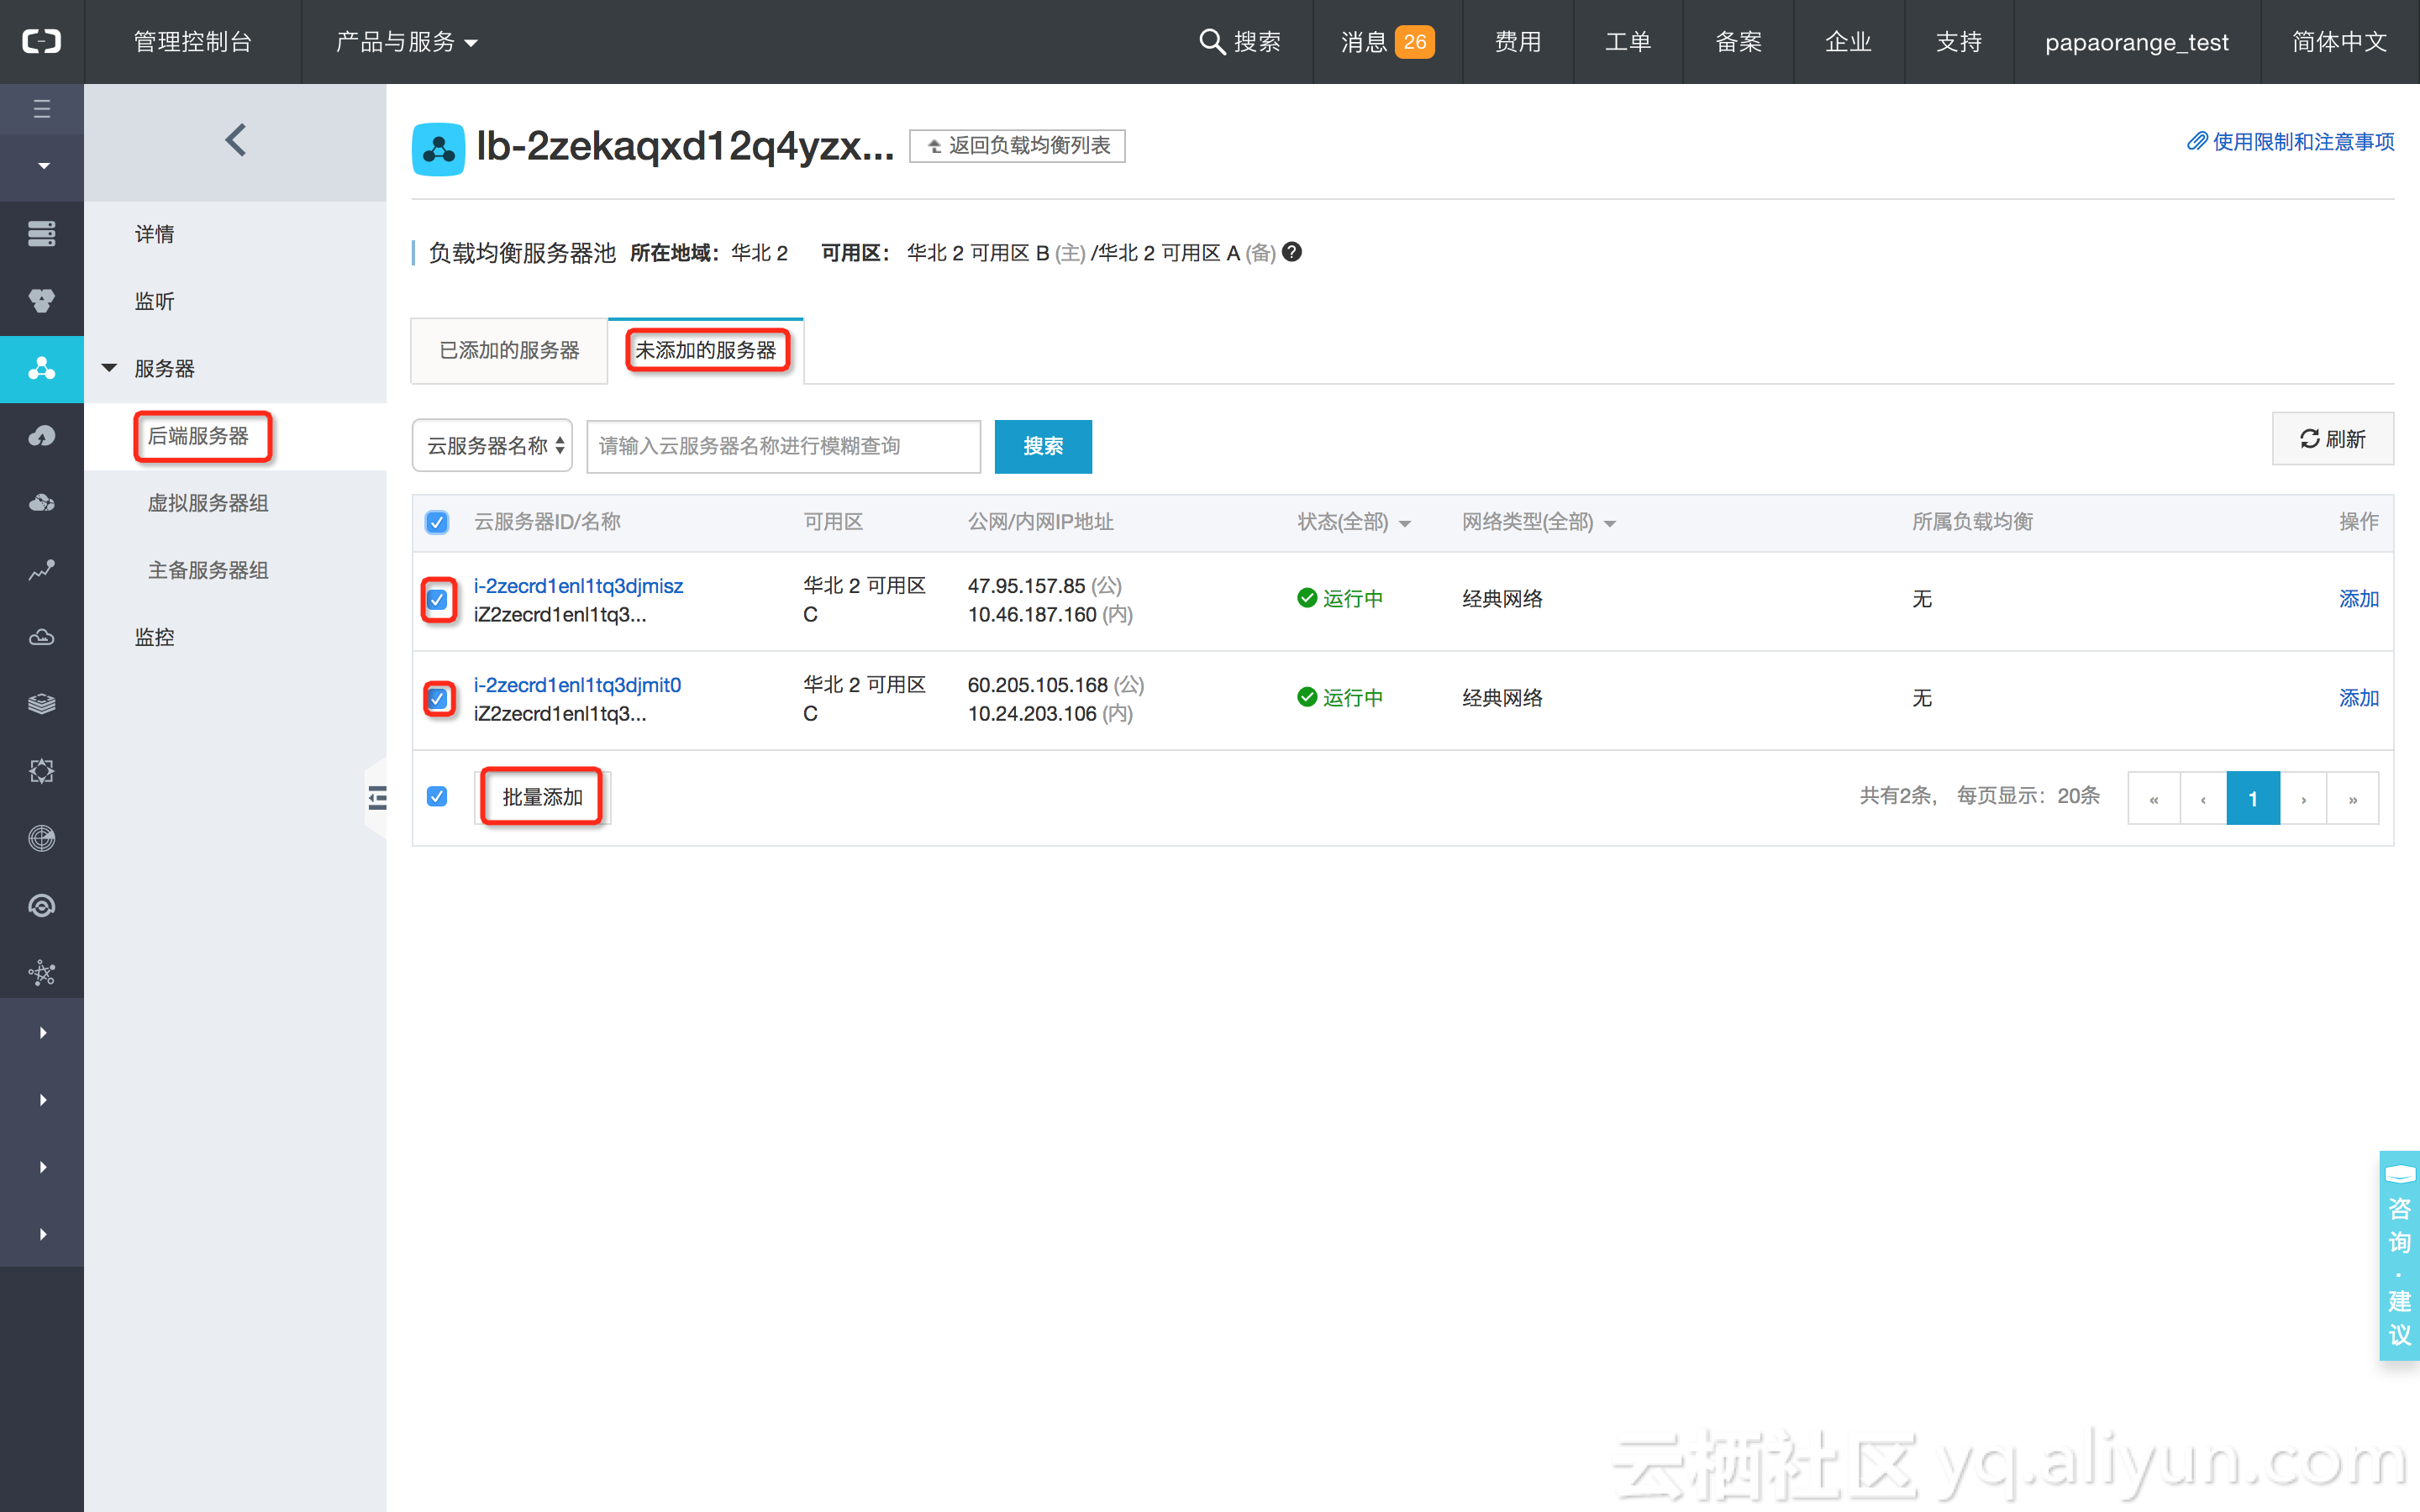Click the 批量添加 button
The height and width of the screenshot is (1512, 2420).
[541, 797]
